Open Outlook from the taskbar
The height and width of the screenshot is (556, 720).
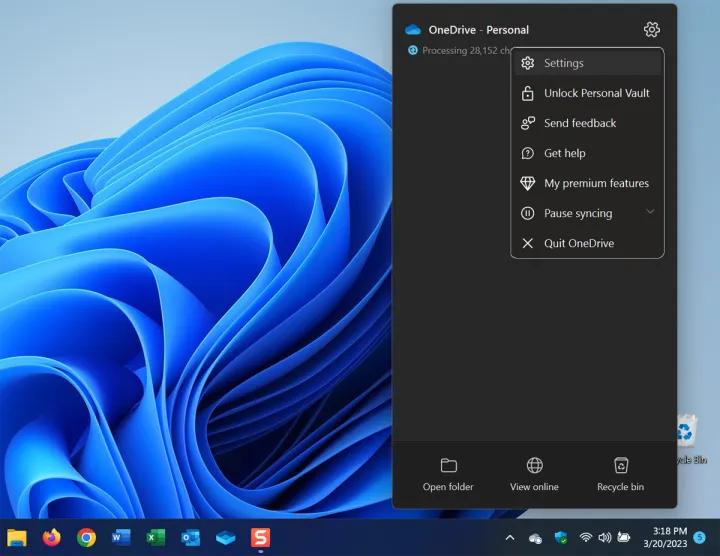(191, 538)
